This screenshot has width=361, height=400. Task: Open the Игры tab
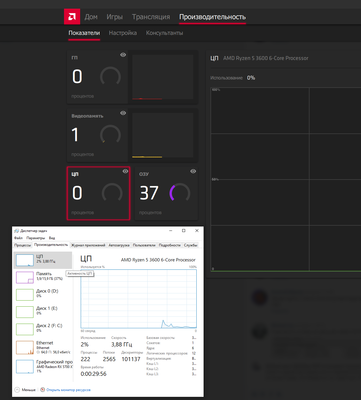pos(115,17)
